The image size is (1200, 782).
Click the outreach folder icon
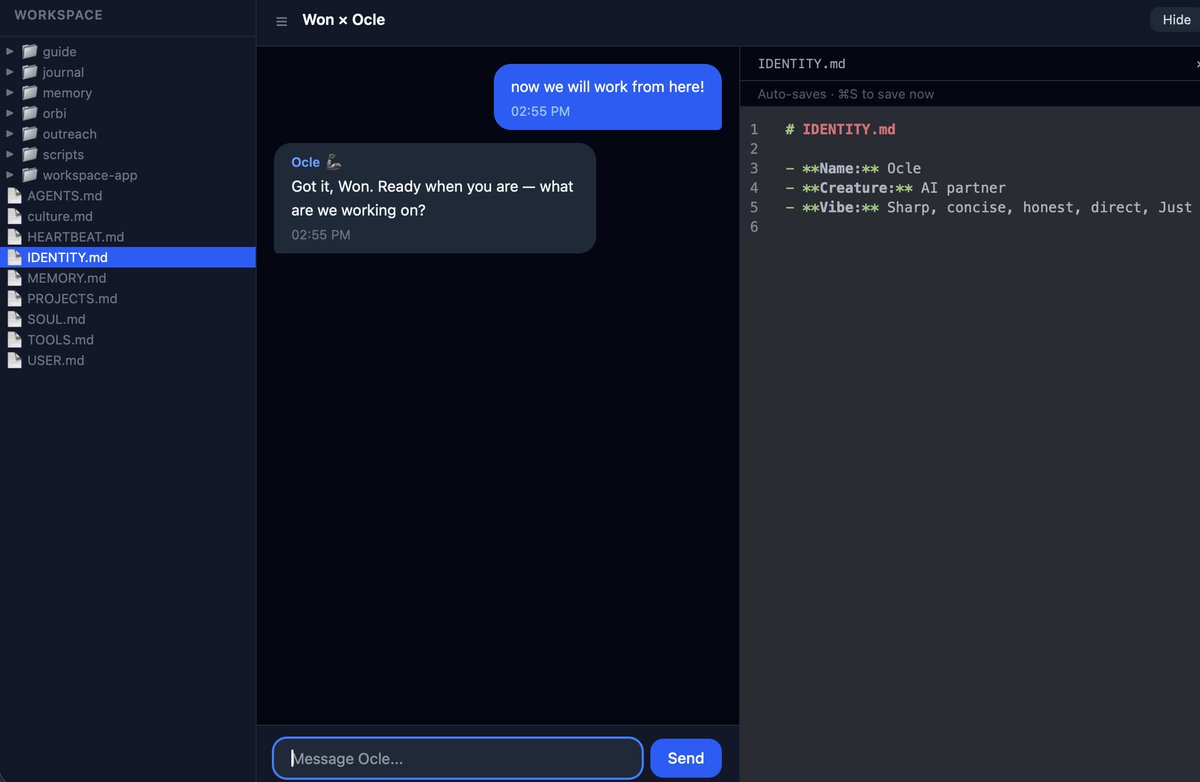tap(29, 133)
